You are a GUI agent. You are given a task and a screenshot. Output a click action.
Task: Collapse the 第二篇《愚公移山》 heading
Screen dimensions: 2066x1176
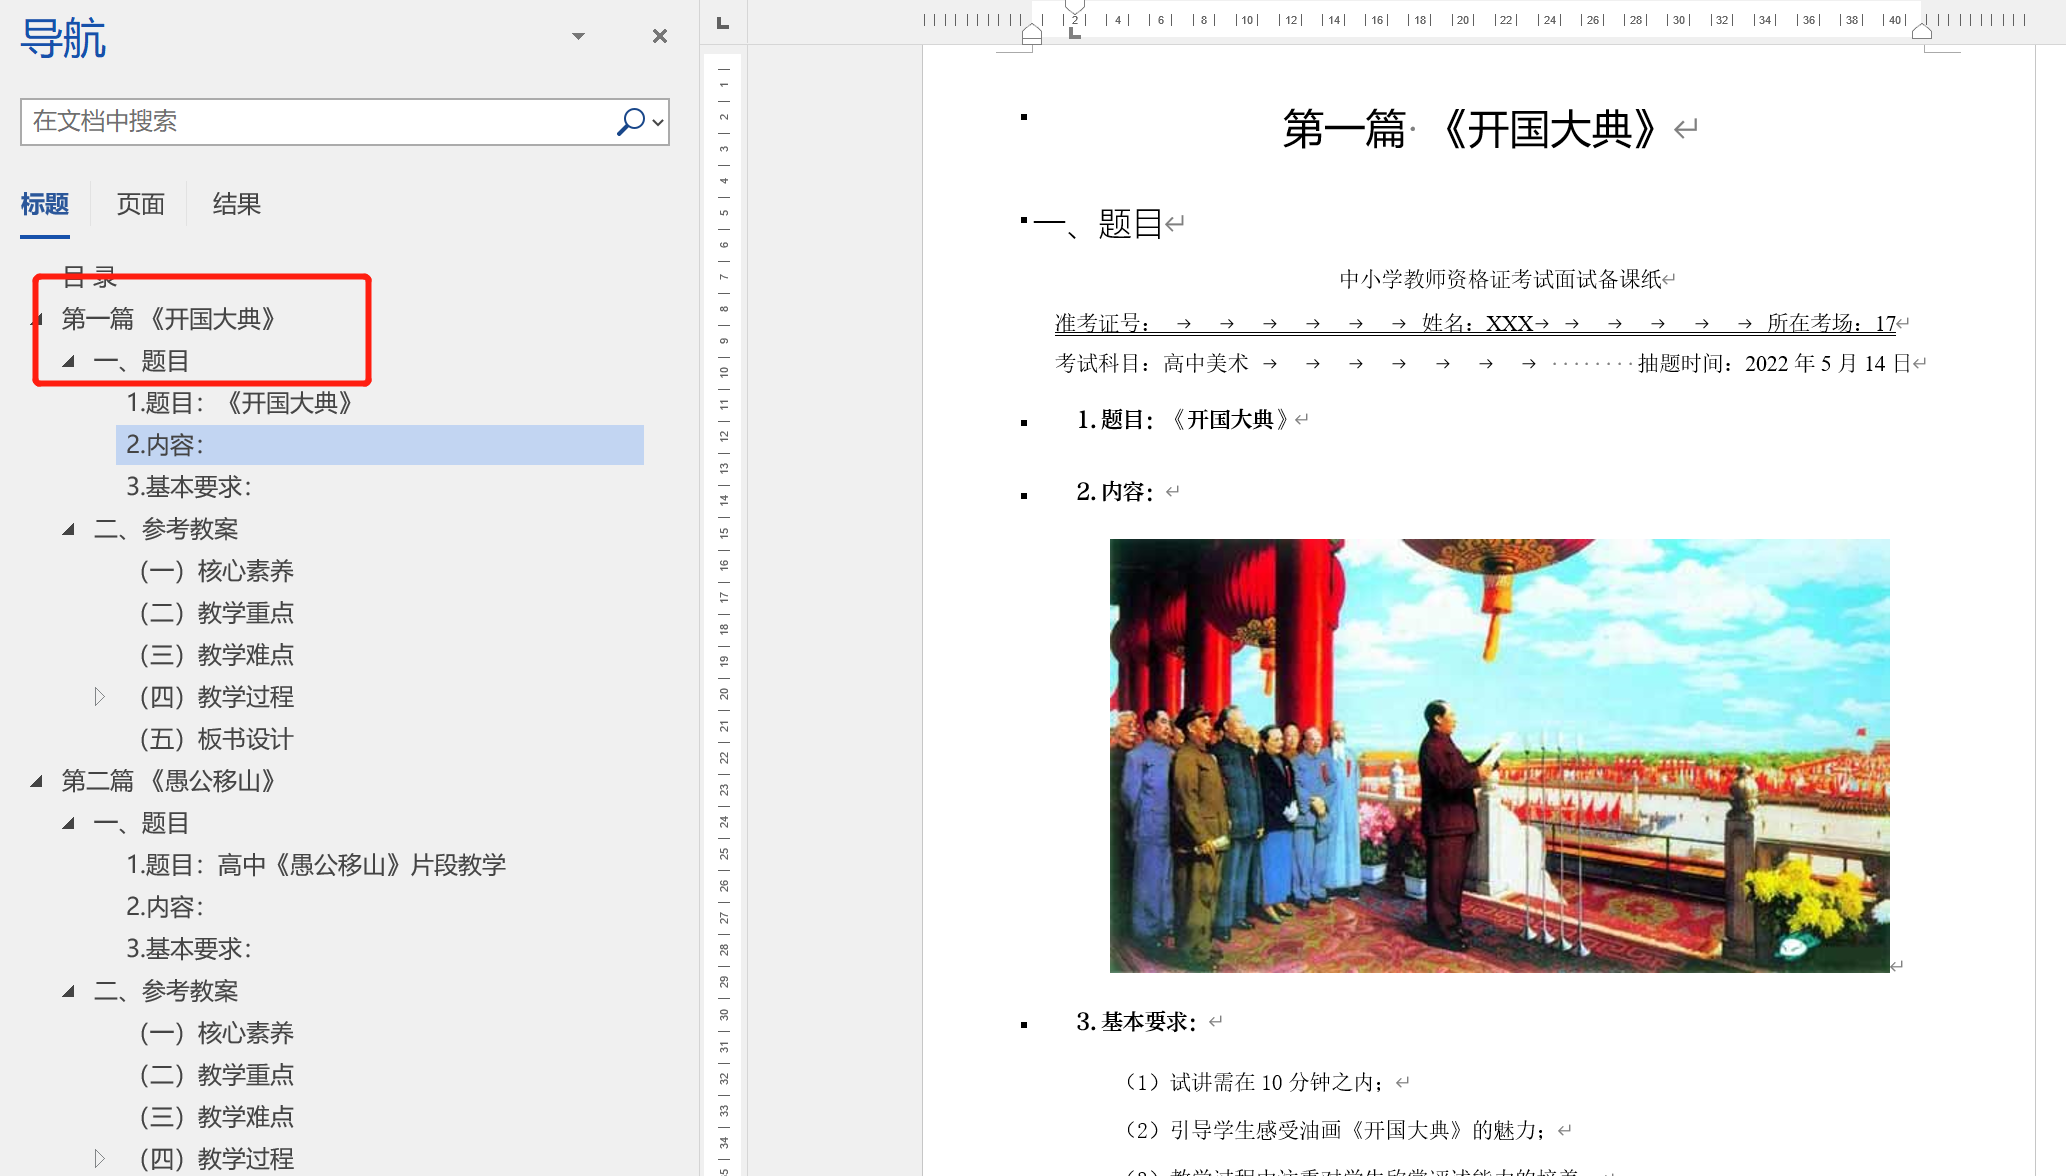[x=37, y=781]
